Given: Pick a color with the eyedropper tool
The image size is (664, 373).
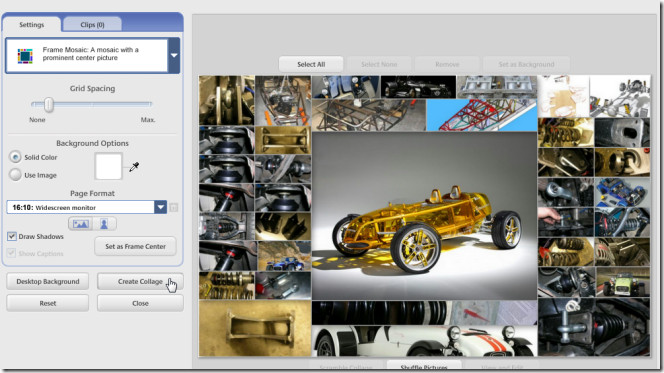Looking at the screenshot, I should coord(134,167).
